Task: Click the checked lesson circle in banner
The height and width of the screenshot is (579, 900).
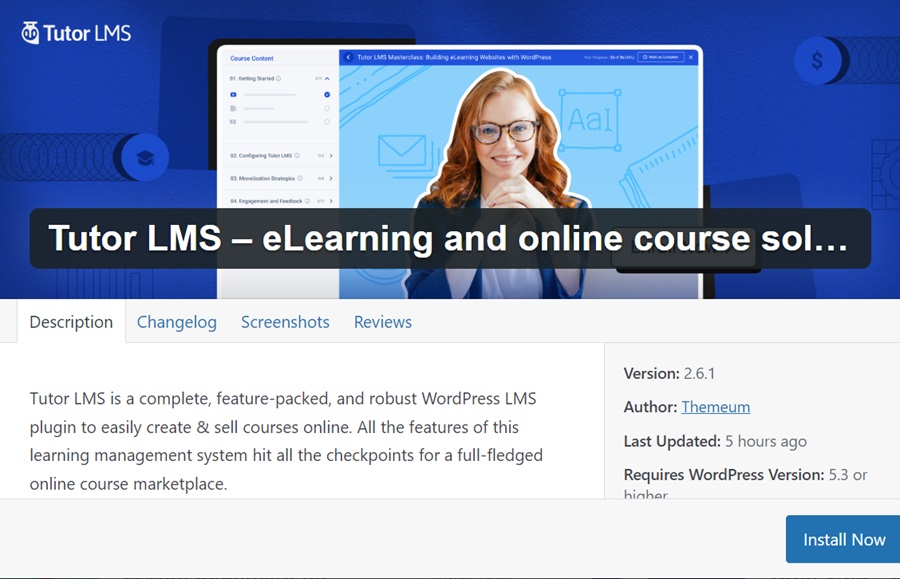Action: [x=327, y=95]
